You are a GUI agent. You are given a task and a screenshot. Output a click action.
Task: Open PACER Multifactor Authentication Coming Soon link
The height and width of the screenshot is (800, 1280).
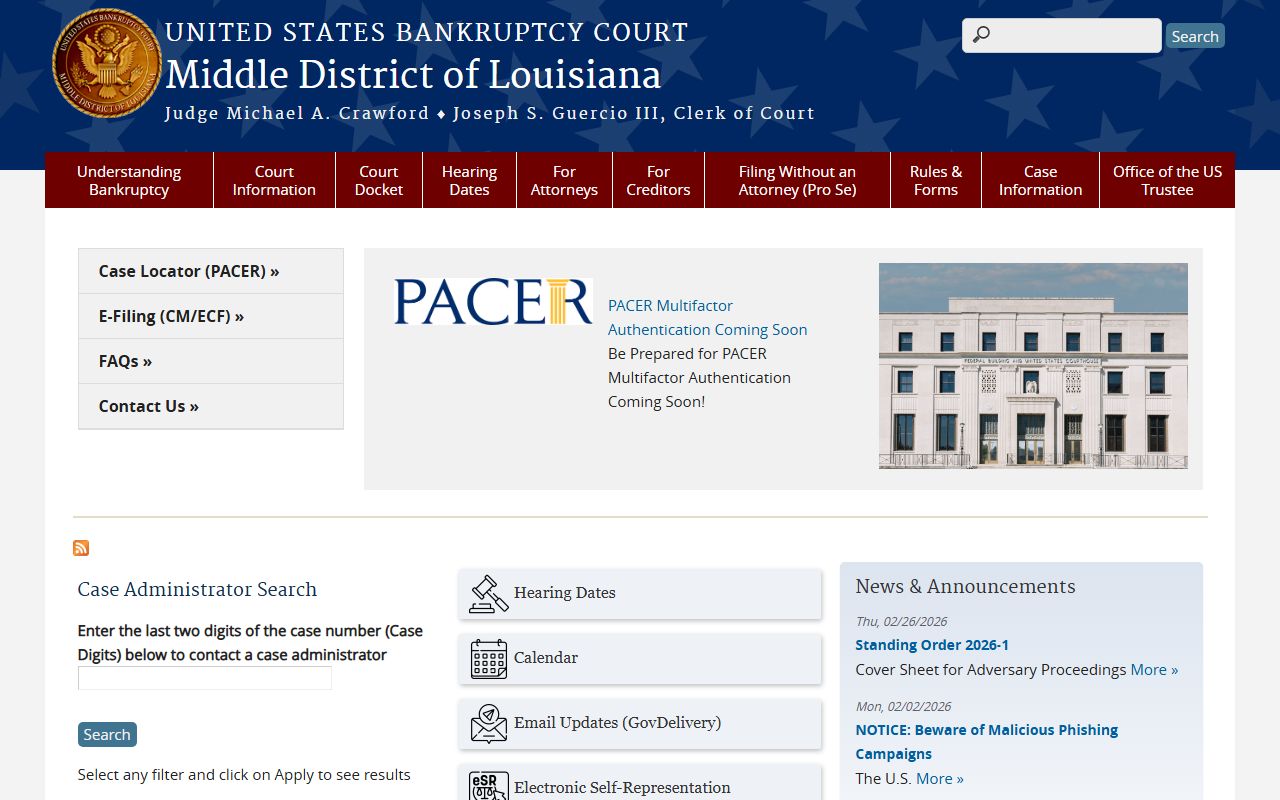[x=707, y=317]
